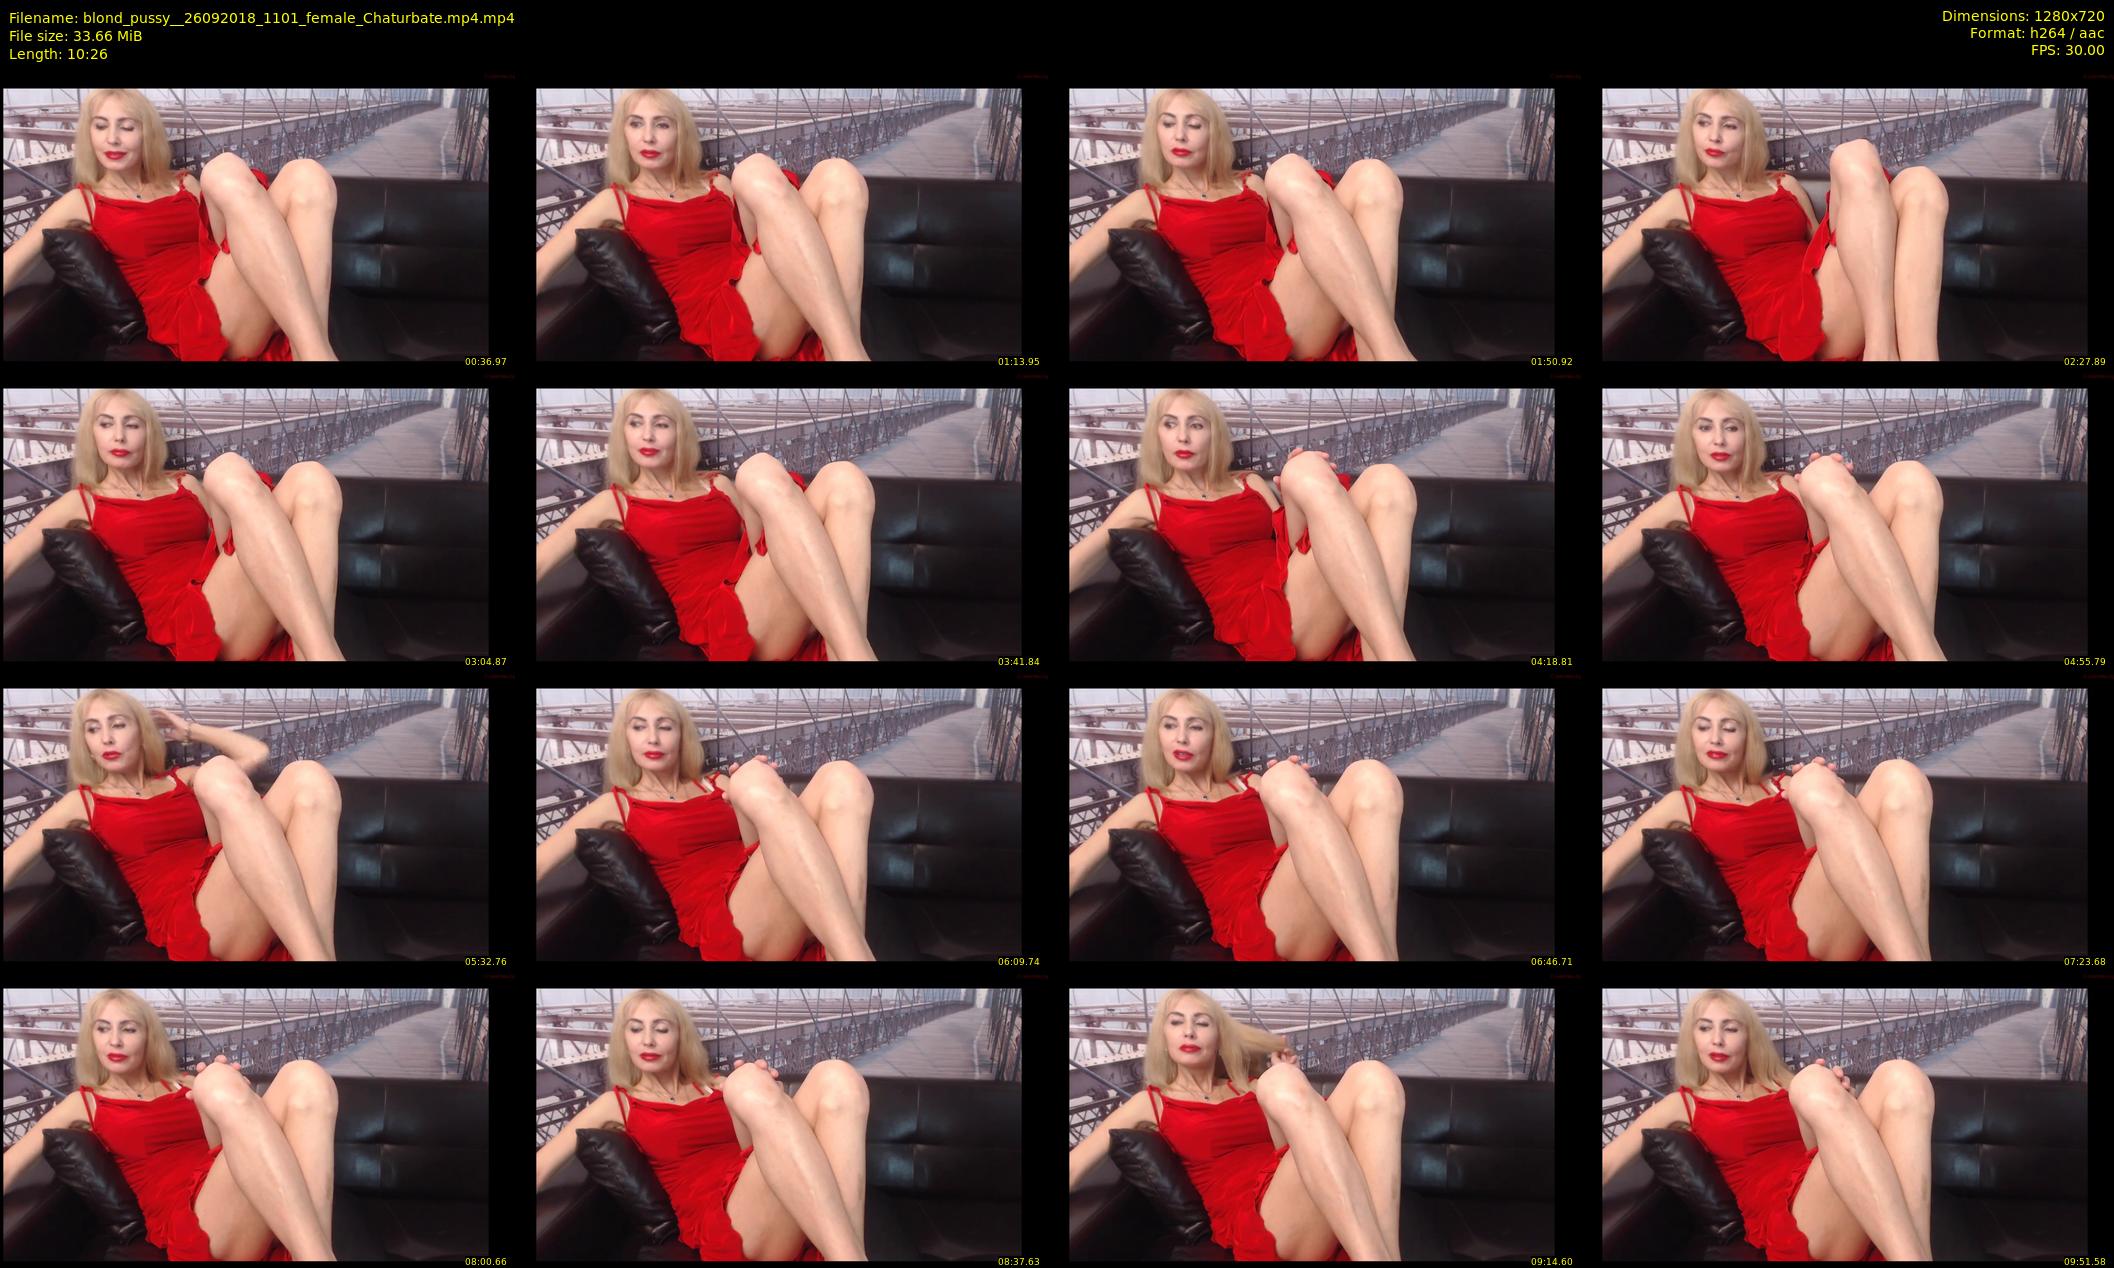
Task: Click the Length 10:26 label
Action: (x=58, y=54)
